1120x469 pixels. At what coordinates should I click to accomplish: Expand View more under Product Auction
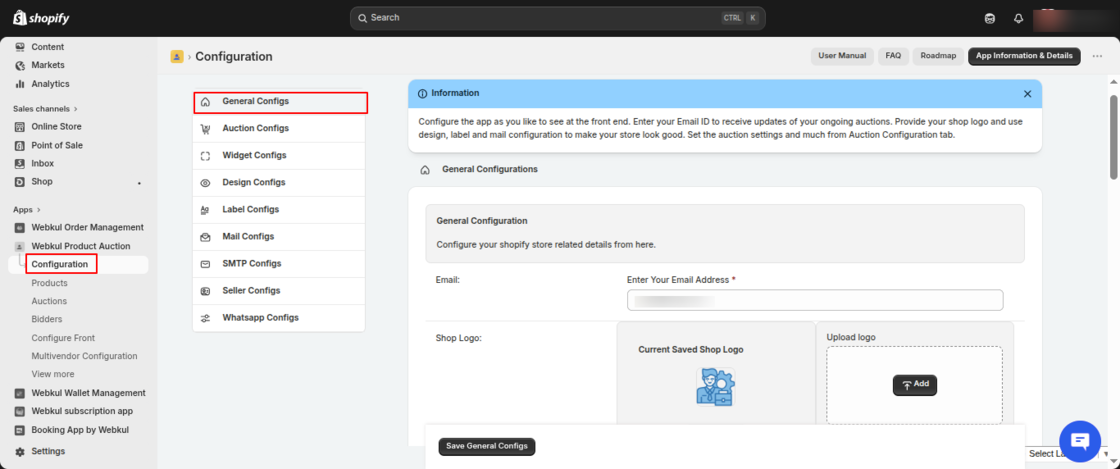pos(53,374)
